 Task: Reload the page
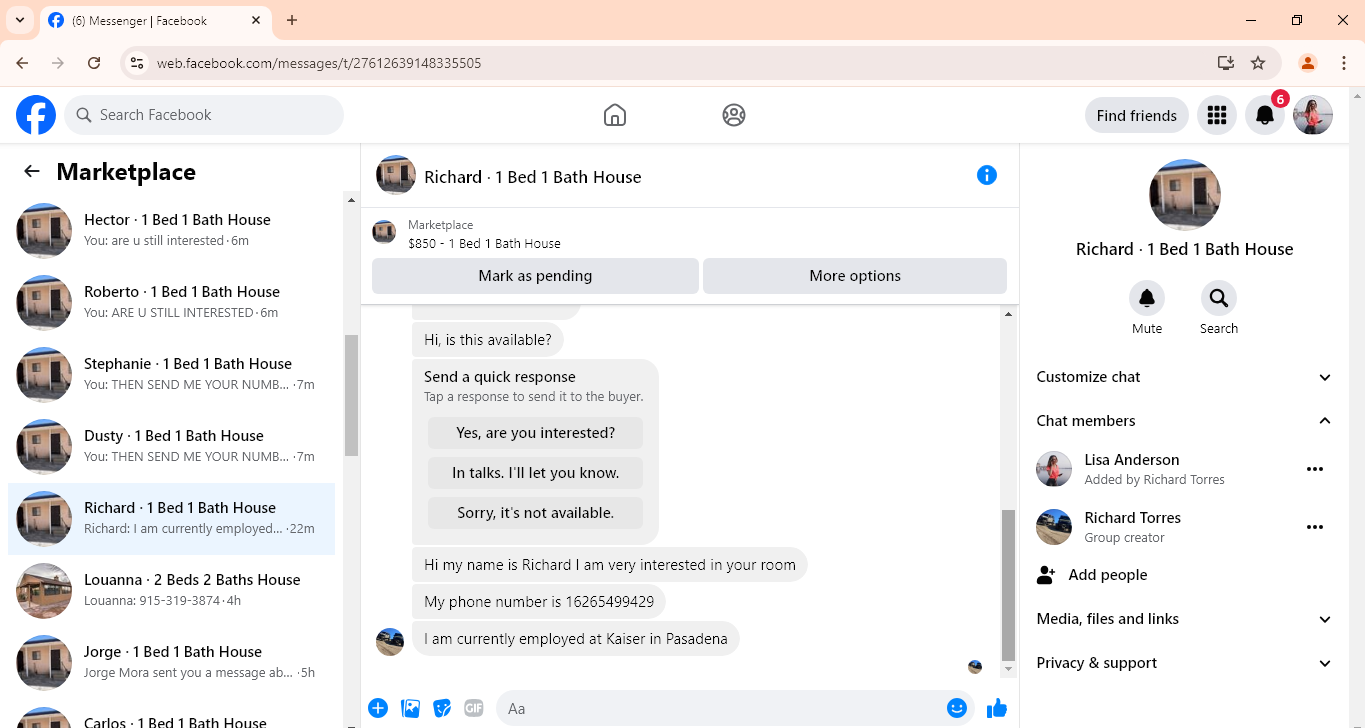click(x=94, y=63)
